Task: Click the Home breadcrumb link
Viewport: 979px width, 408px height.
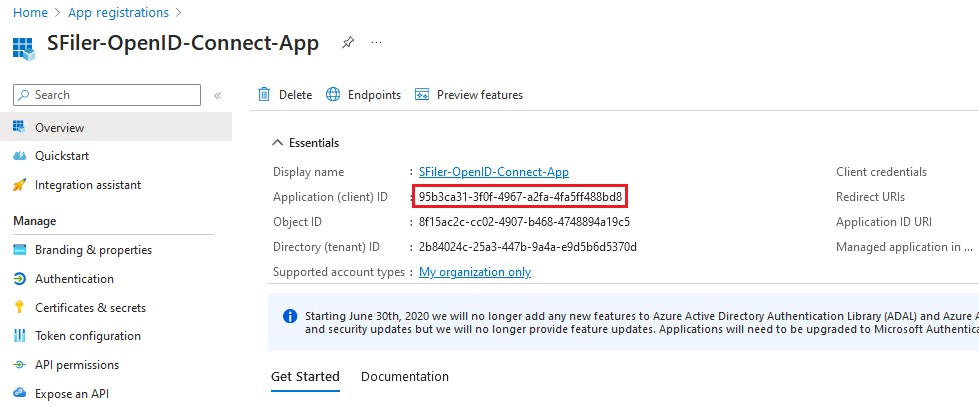Action: coord(30,12)
